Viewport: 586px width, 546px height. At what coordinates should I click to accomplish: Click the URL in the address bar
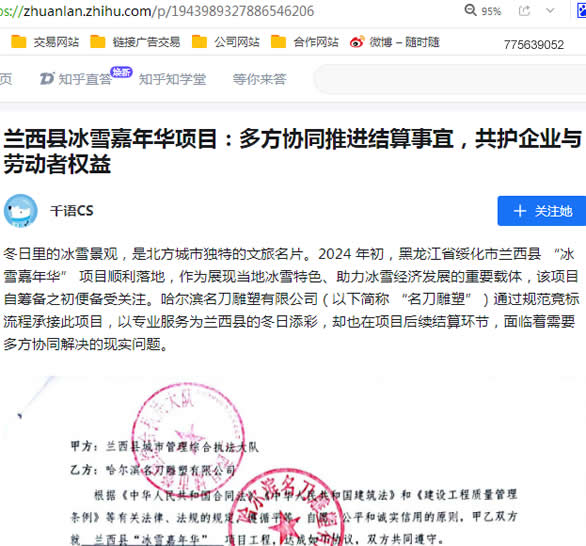(x=157, y=11)
